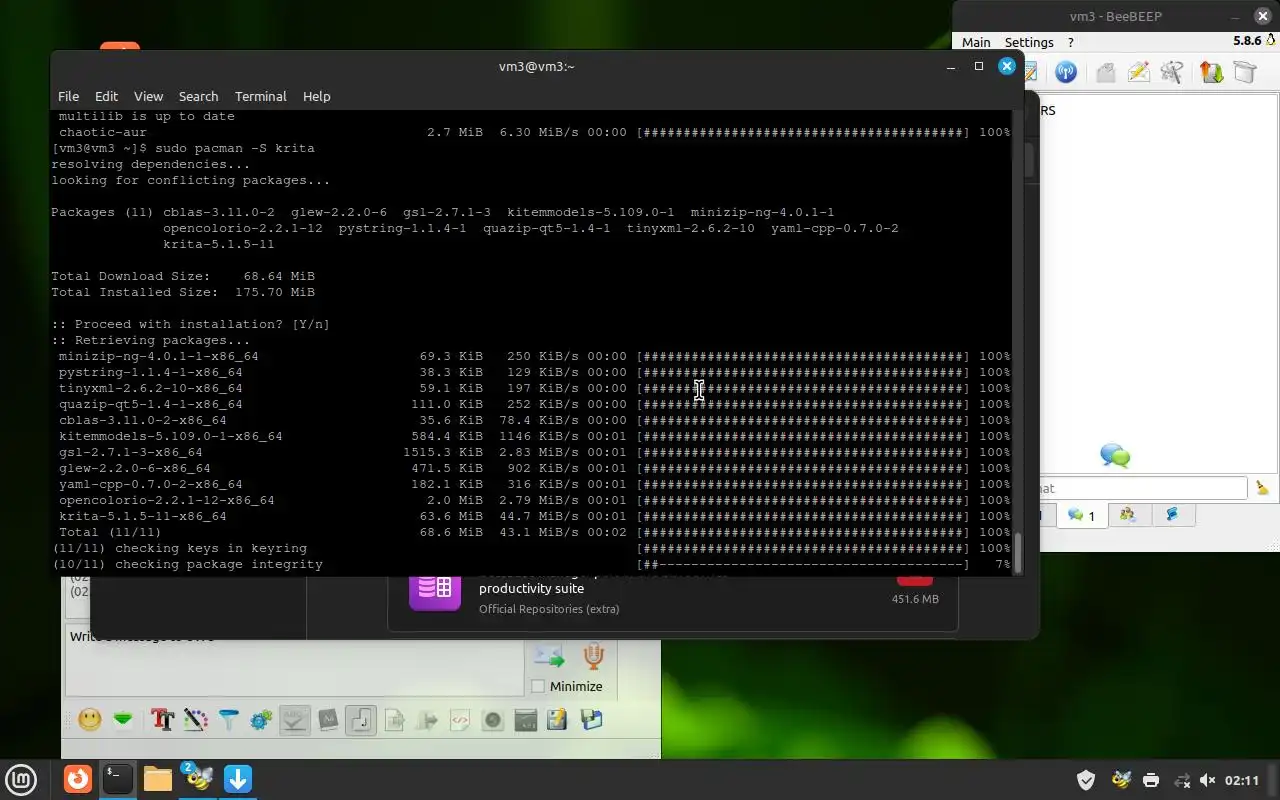The image size is (1280, 800).
Task: Open the blue download arrow app in taskbar
Action: (x=238, y=778)
